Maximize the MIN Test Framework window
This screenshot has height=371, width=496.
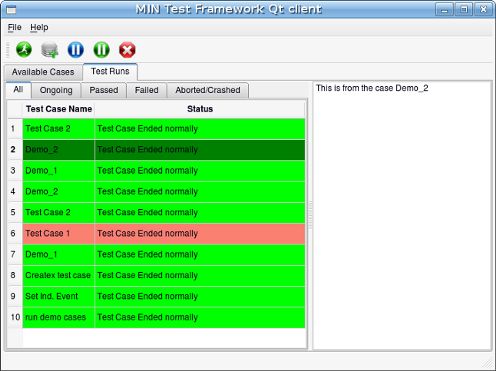[464, 9]
